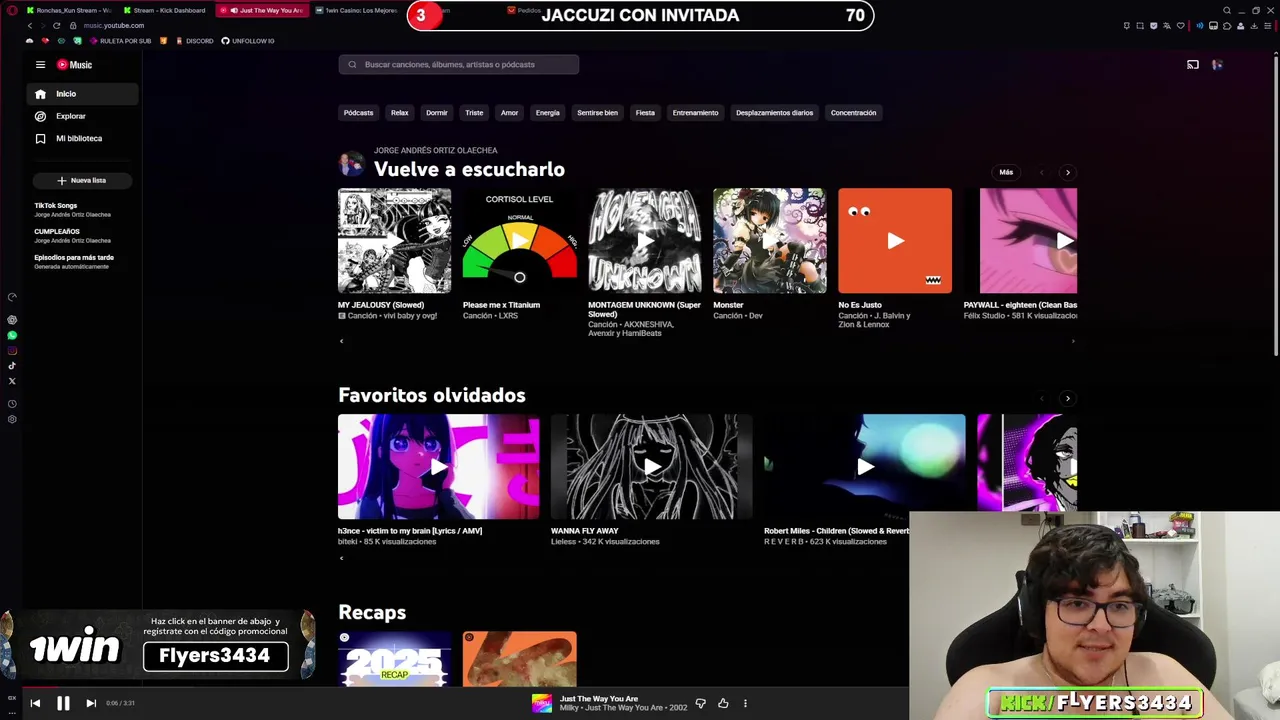Open browser history clock icon in sidebar

(x=12, y=404)
